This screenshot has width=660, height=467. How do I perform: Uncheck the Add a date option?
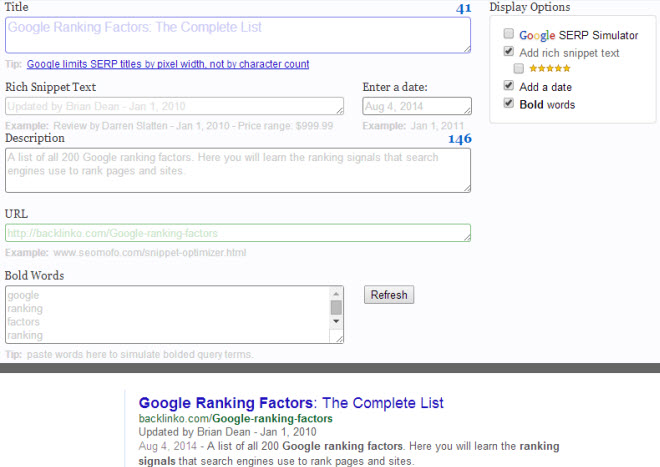coord(508,85)
